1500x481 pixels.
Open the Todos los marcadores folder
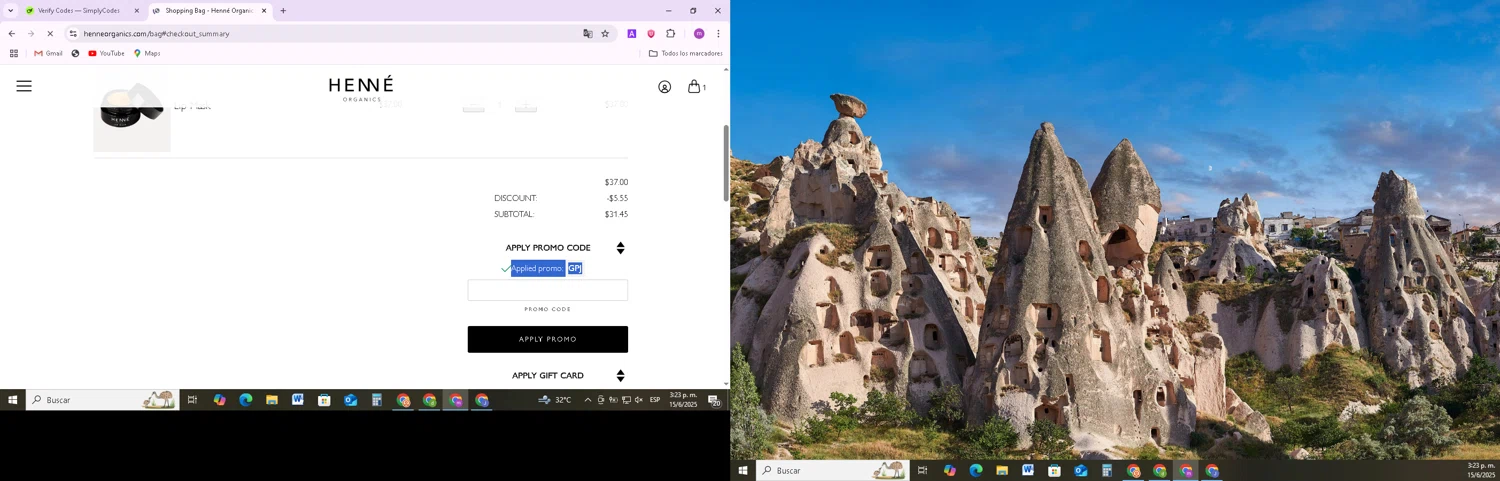point(686,54)
